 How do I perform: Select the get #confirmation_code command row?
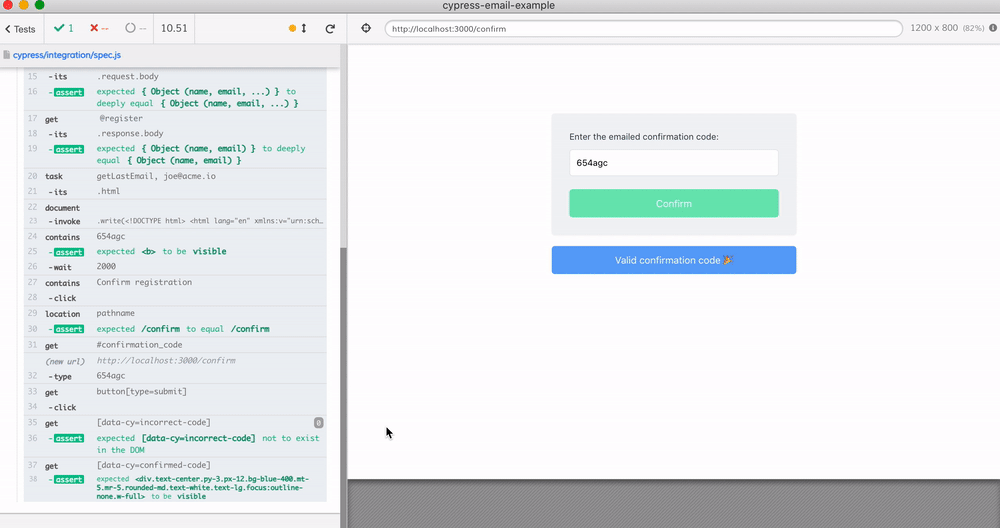tap(175, 346)
